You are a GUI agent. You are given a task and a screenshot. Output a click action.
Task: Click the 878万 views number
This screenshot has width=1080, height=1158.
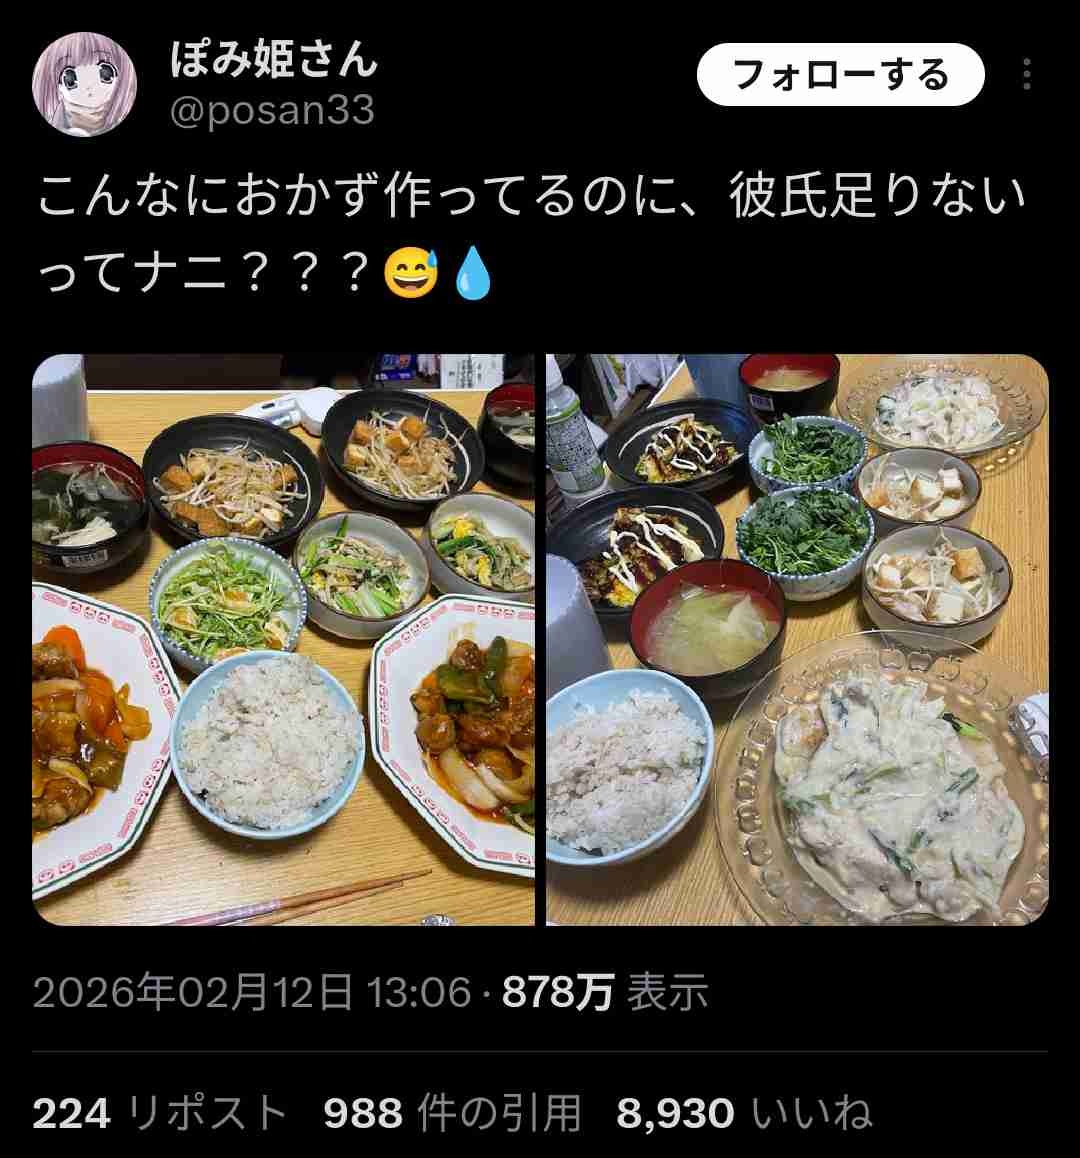[x=558, y=991]
